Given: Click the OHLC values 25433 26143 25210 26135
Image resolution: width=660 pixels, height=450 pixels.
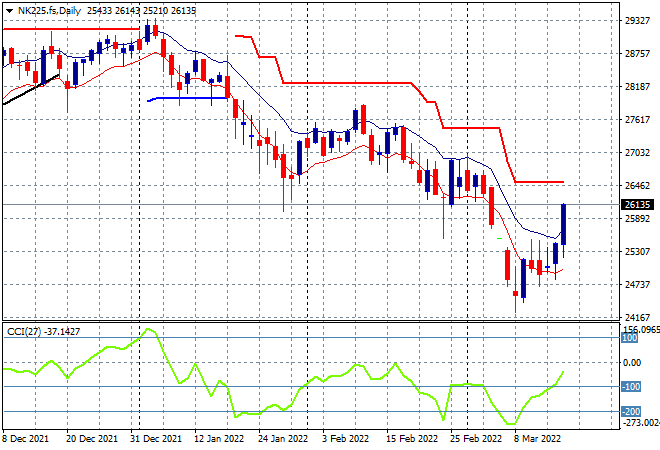Looking at the screenshot, I should tap(141, 11).
